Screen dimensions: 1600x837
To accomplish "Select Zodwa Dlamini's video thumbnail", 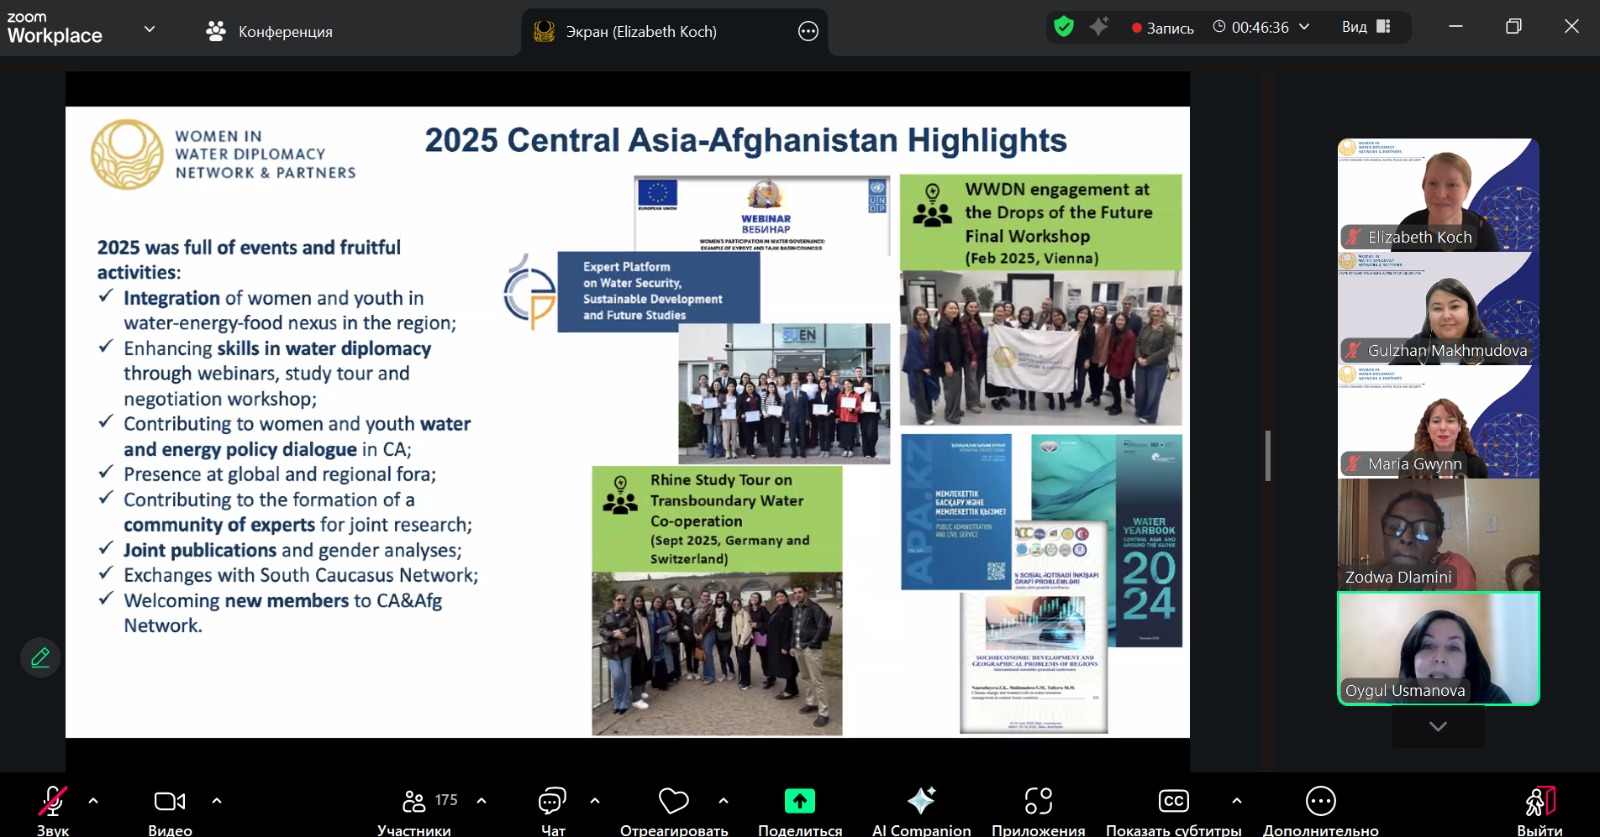I will point(1438,534).
